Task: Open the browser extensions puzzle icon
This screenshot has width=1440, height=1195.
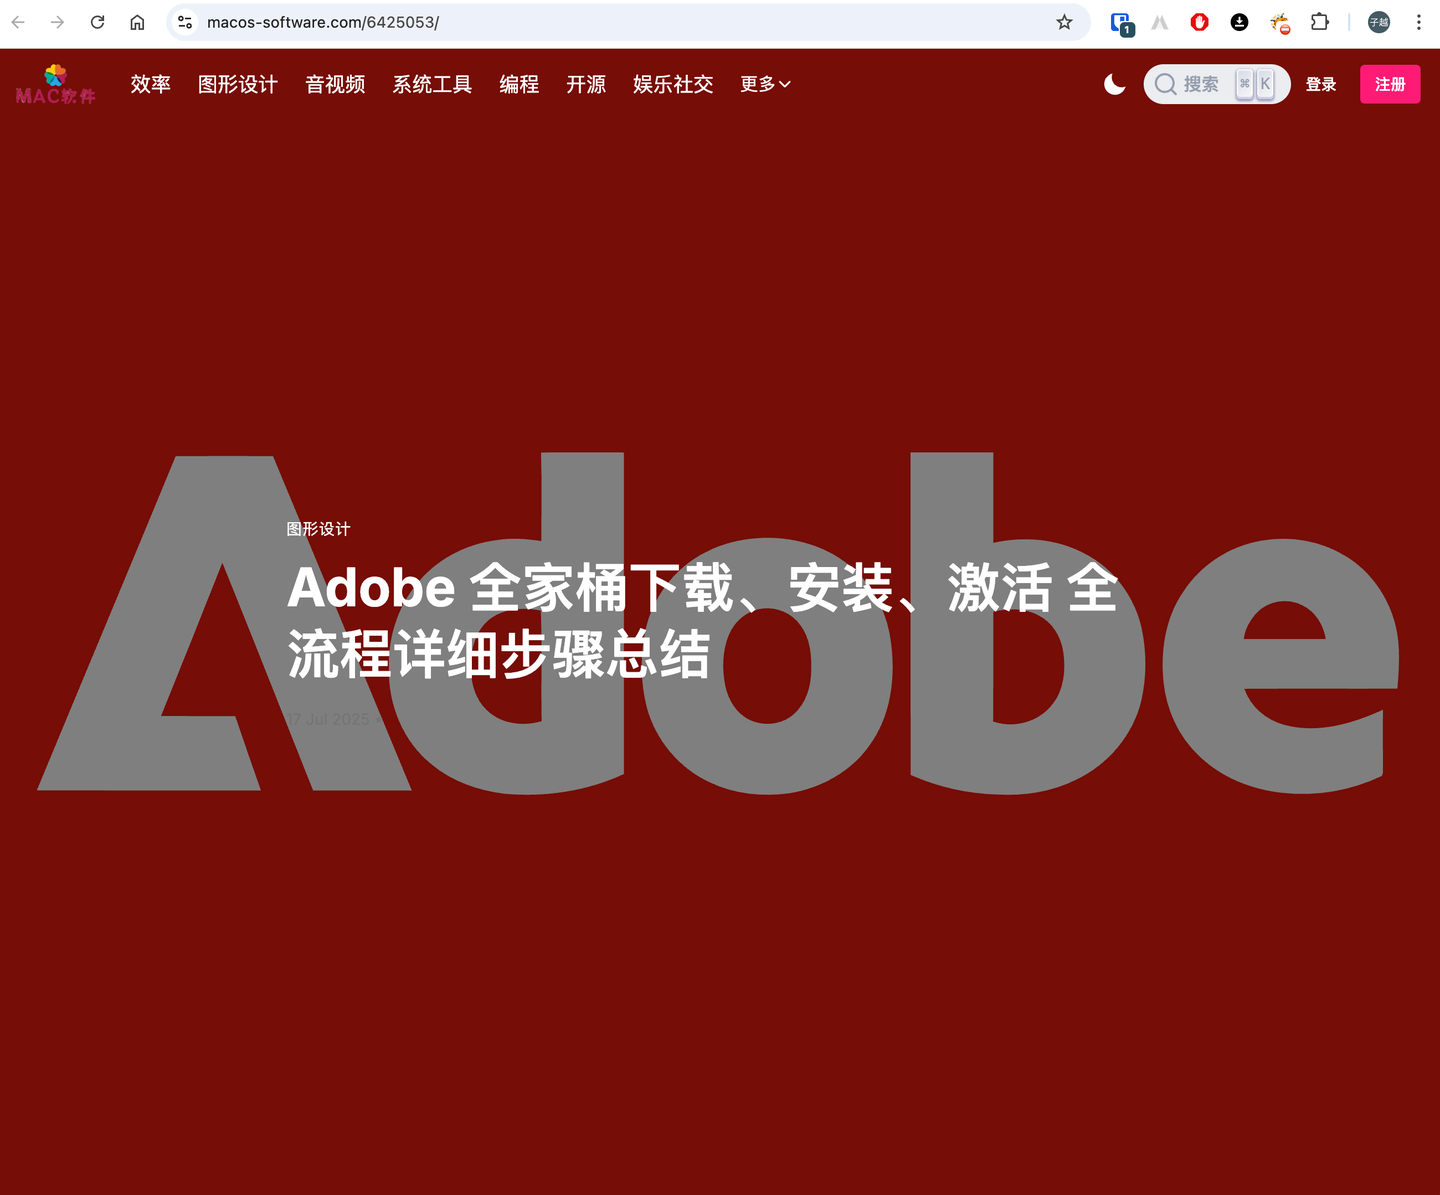Action: [1320, 22]
